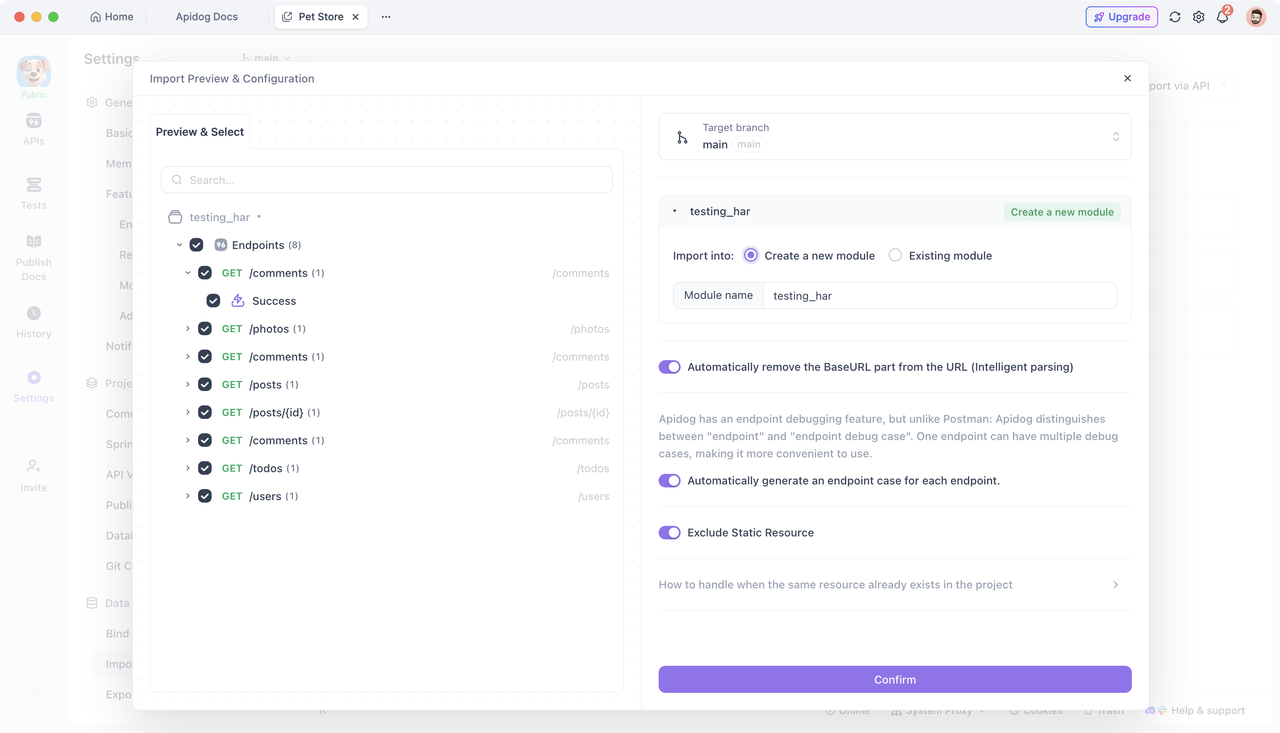Disable the Exclude Static Resource toggle
1280x733 pixels.
pos(669,532)
